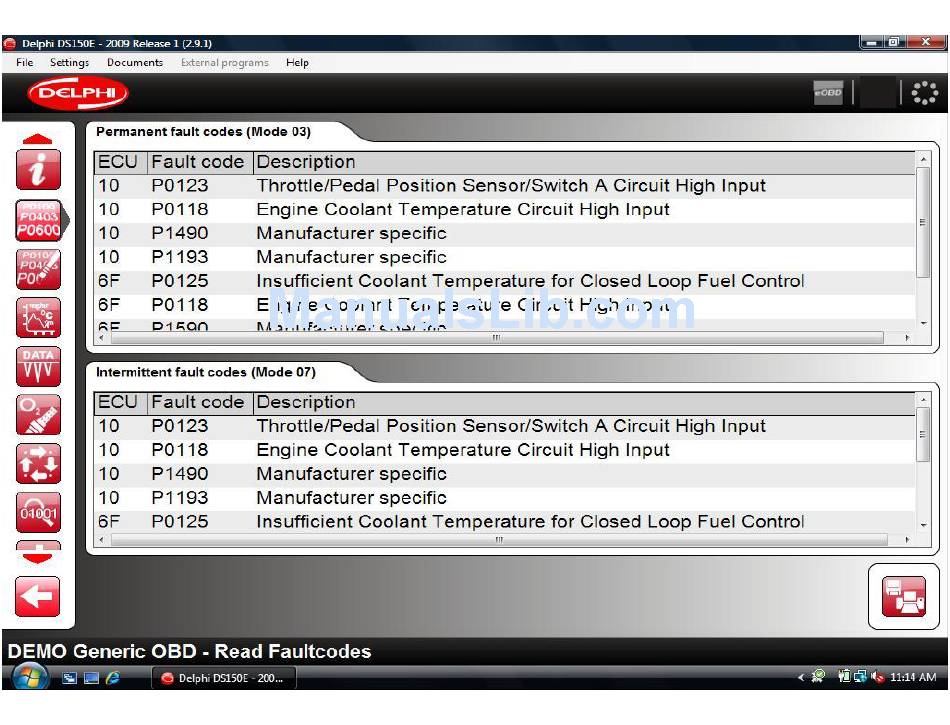The image size is (950, 725).
Task: Select P1490 row in Permanent fault codes
Action: tap(505, 234)
